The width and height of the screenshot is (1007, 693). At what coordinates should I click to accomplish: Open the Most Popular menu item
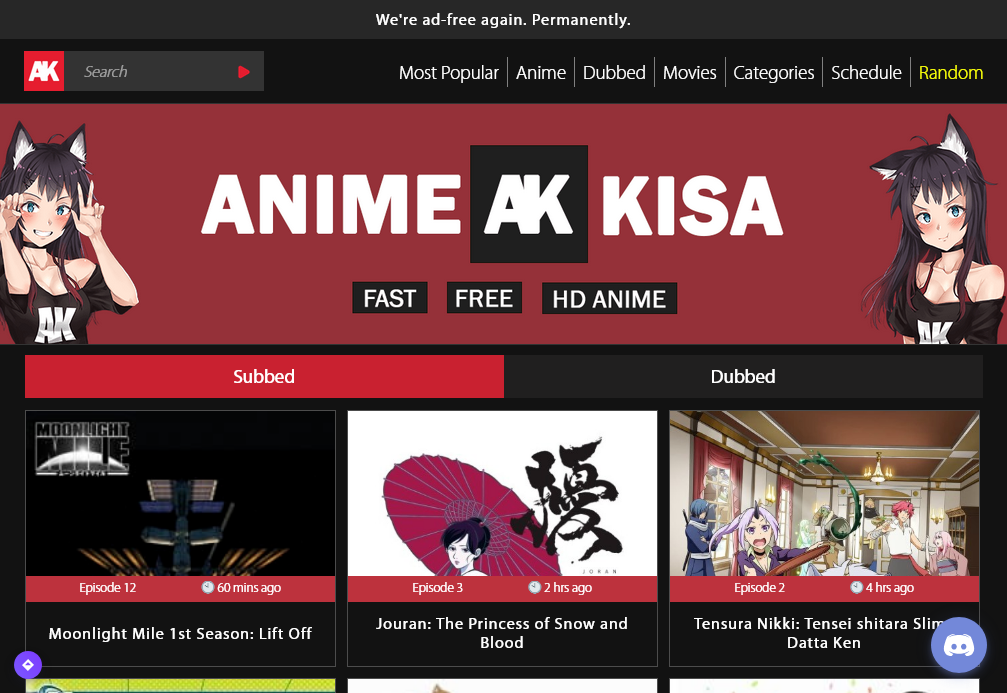coord(448,73)
